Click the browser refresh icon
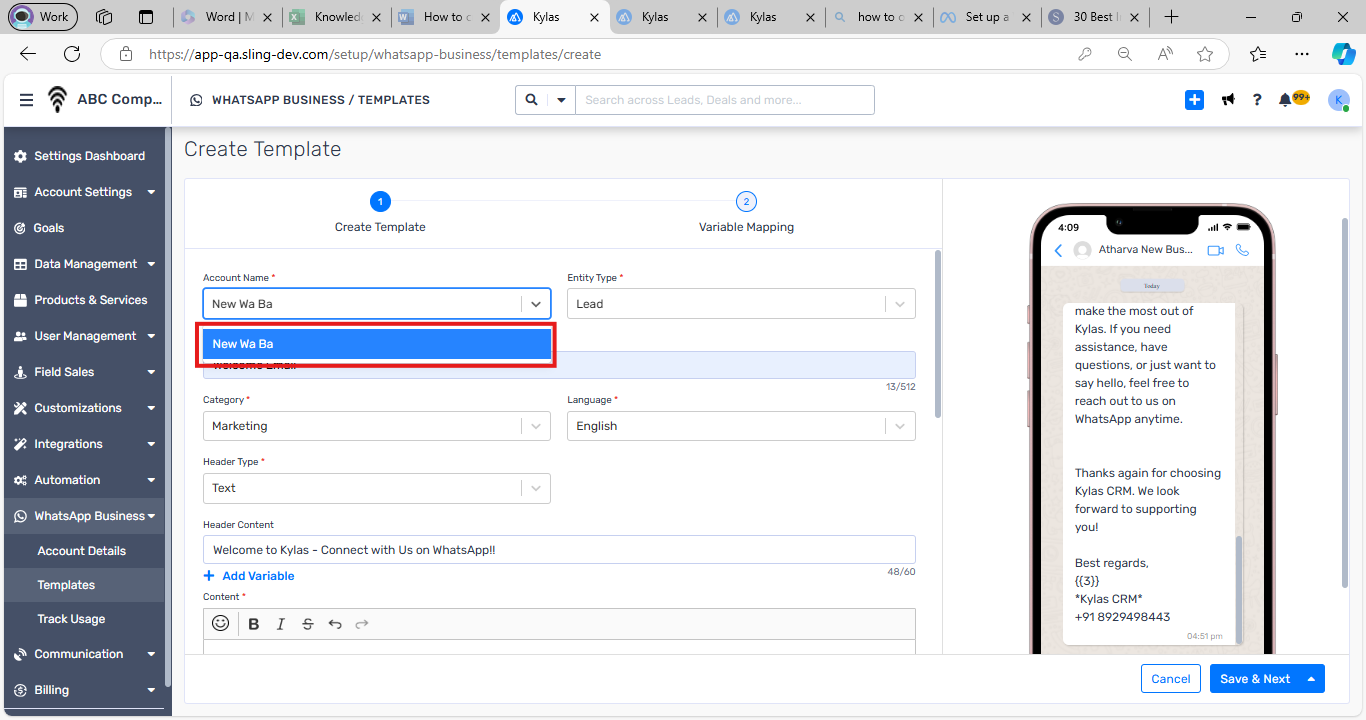 [x=72, y=54]
